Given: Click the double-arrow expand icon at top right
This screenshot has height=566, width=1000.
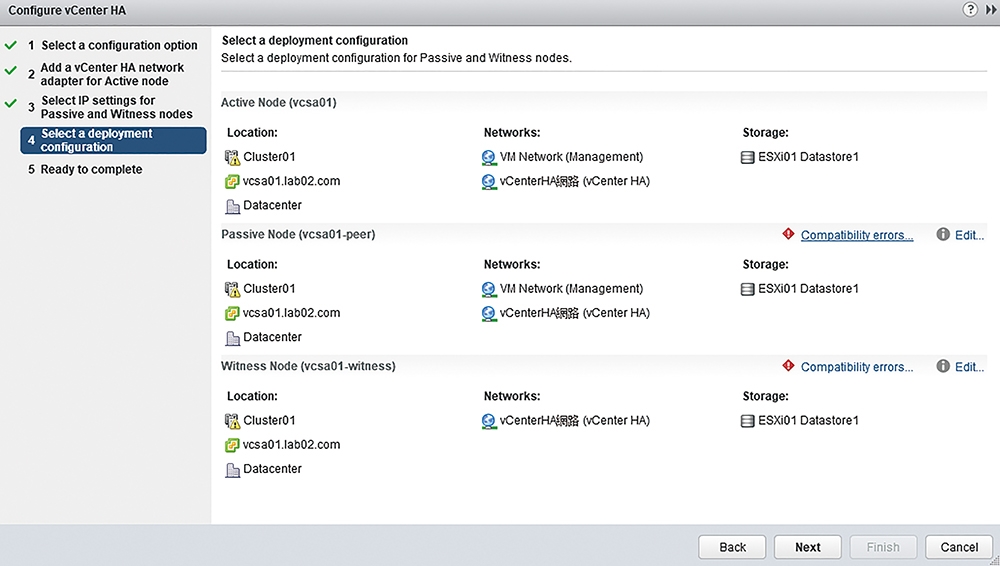Looking at the screenshot, I should click(x=990, y=10).
